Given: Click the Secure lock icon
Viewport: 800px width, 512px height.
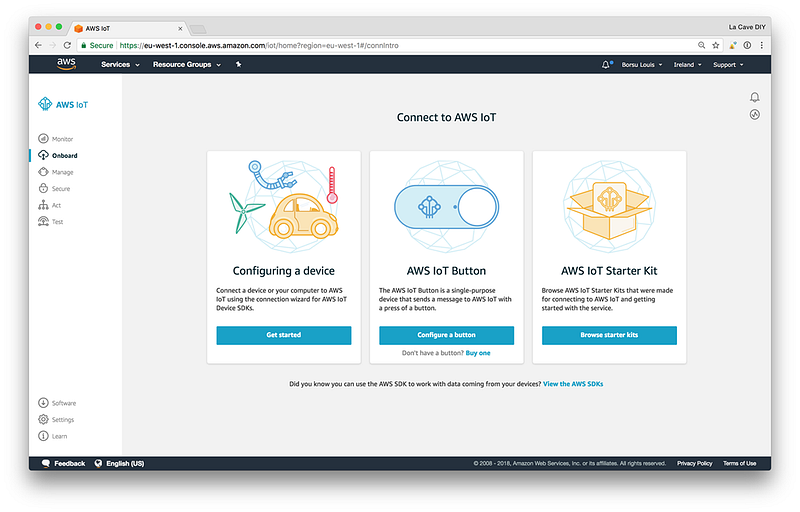Looking at the screenshot, I should [43, 188].
